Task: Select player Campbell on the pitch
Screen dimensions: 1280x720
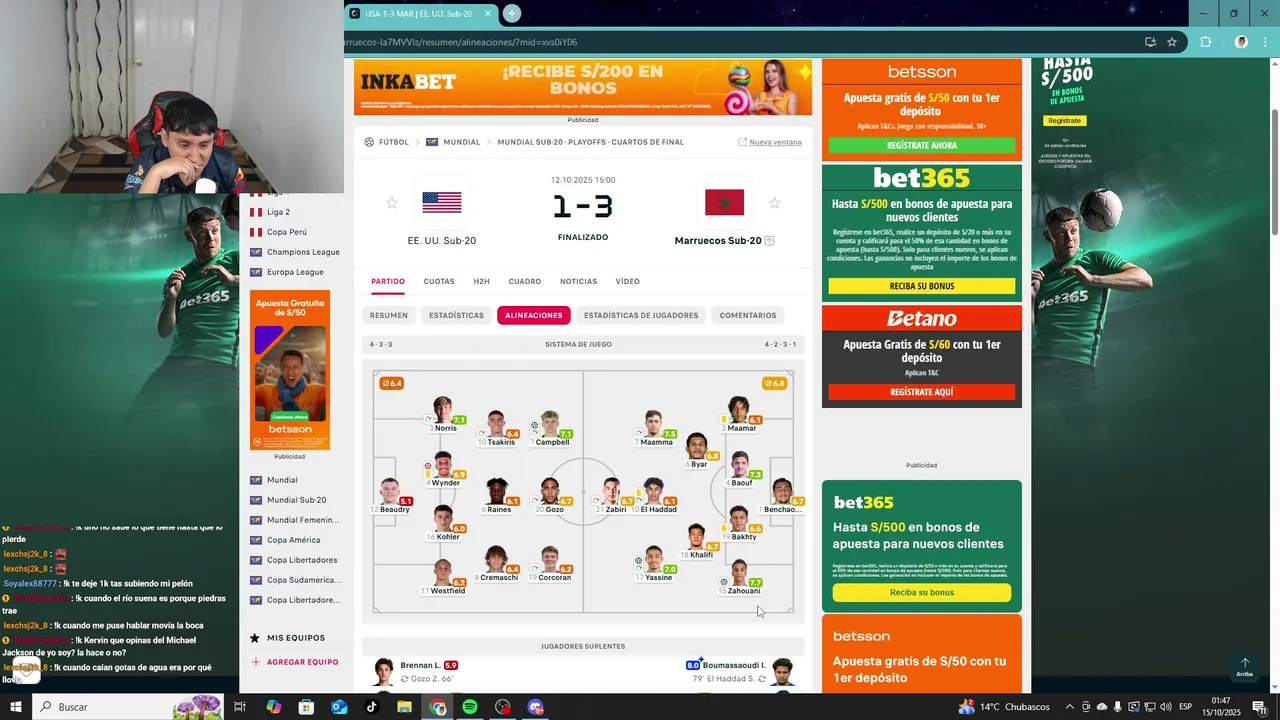Action: tap(550, 428)
